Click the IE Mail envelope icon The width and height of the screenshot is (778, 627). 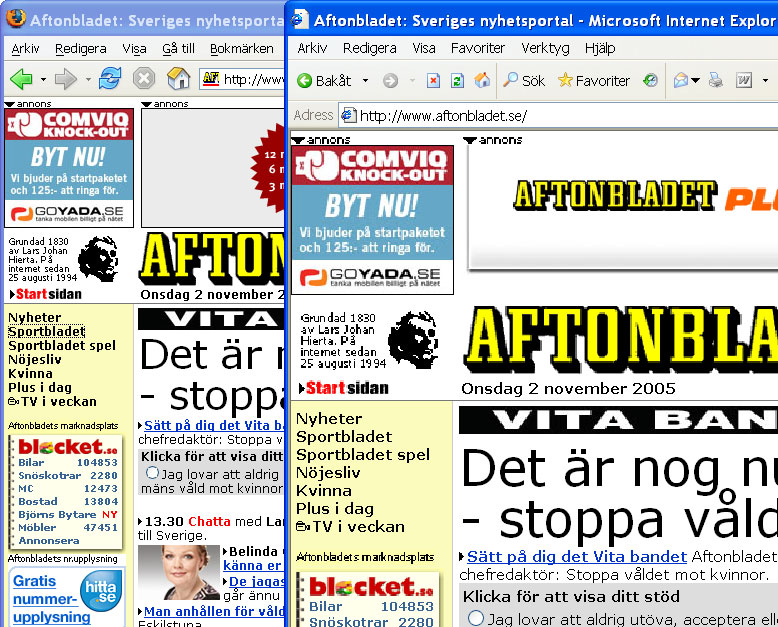(680, 80)
